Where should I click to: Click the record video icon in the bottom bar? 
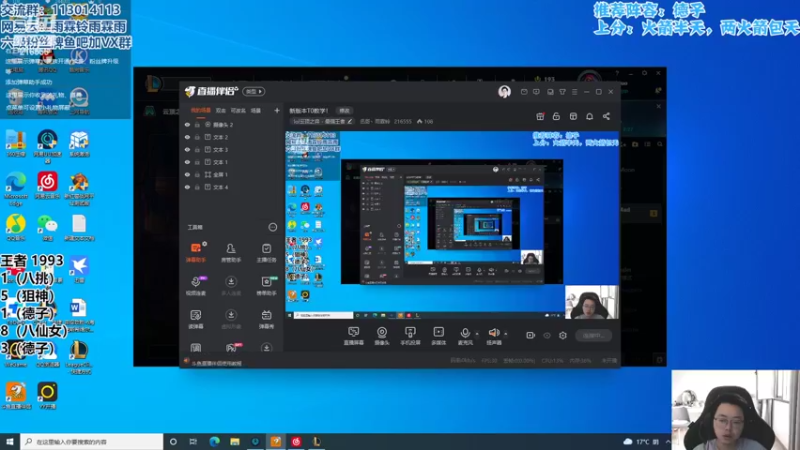coord(530,335)
